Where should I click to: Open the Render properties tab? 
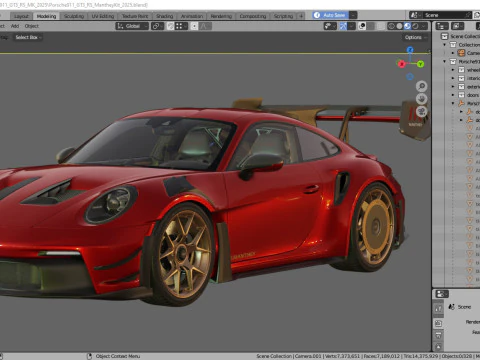click(x=438, y=323)
